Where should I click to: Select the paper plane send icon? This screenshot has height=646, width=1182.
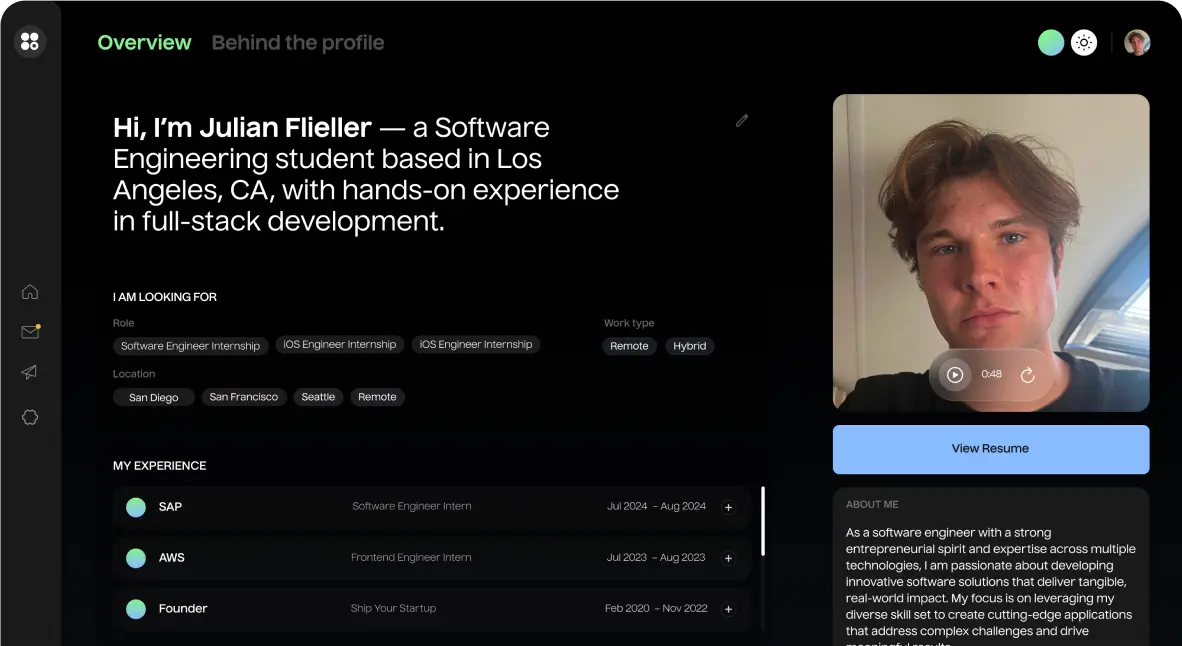click(30, 373)
